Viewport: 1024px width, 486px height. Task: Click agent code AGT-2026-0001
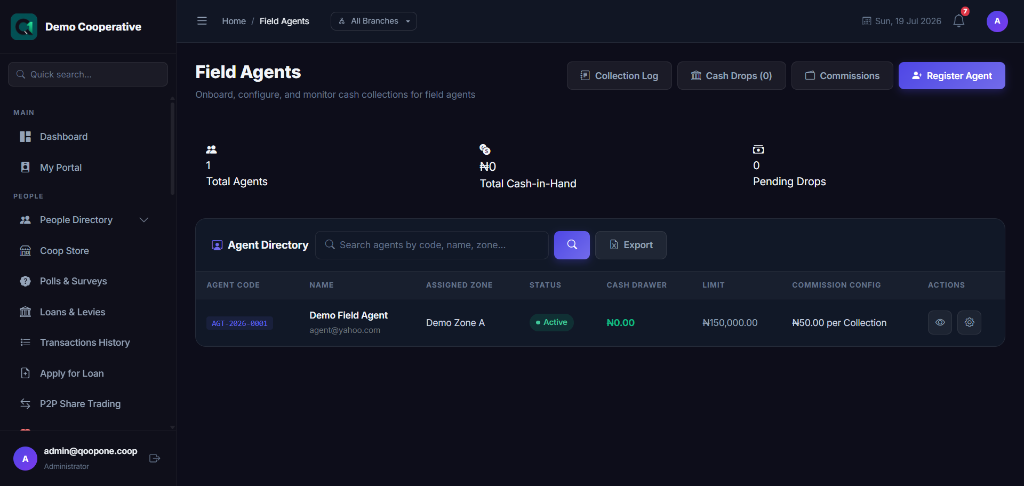pos(240,323)
